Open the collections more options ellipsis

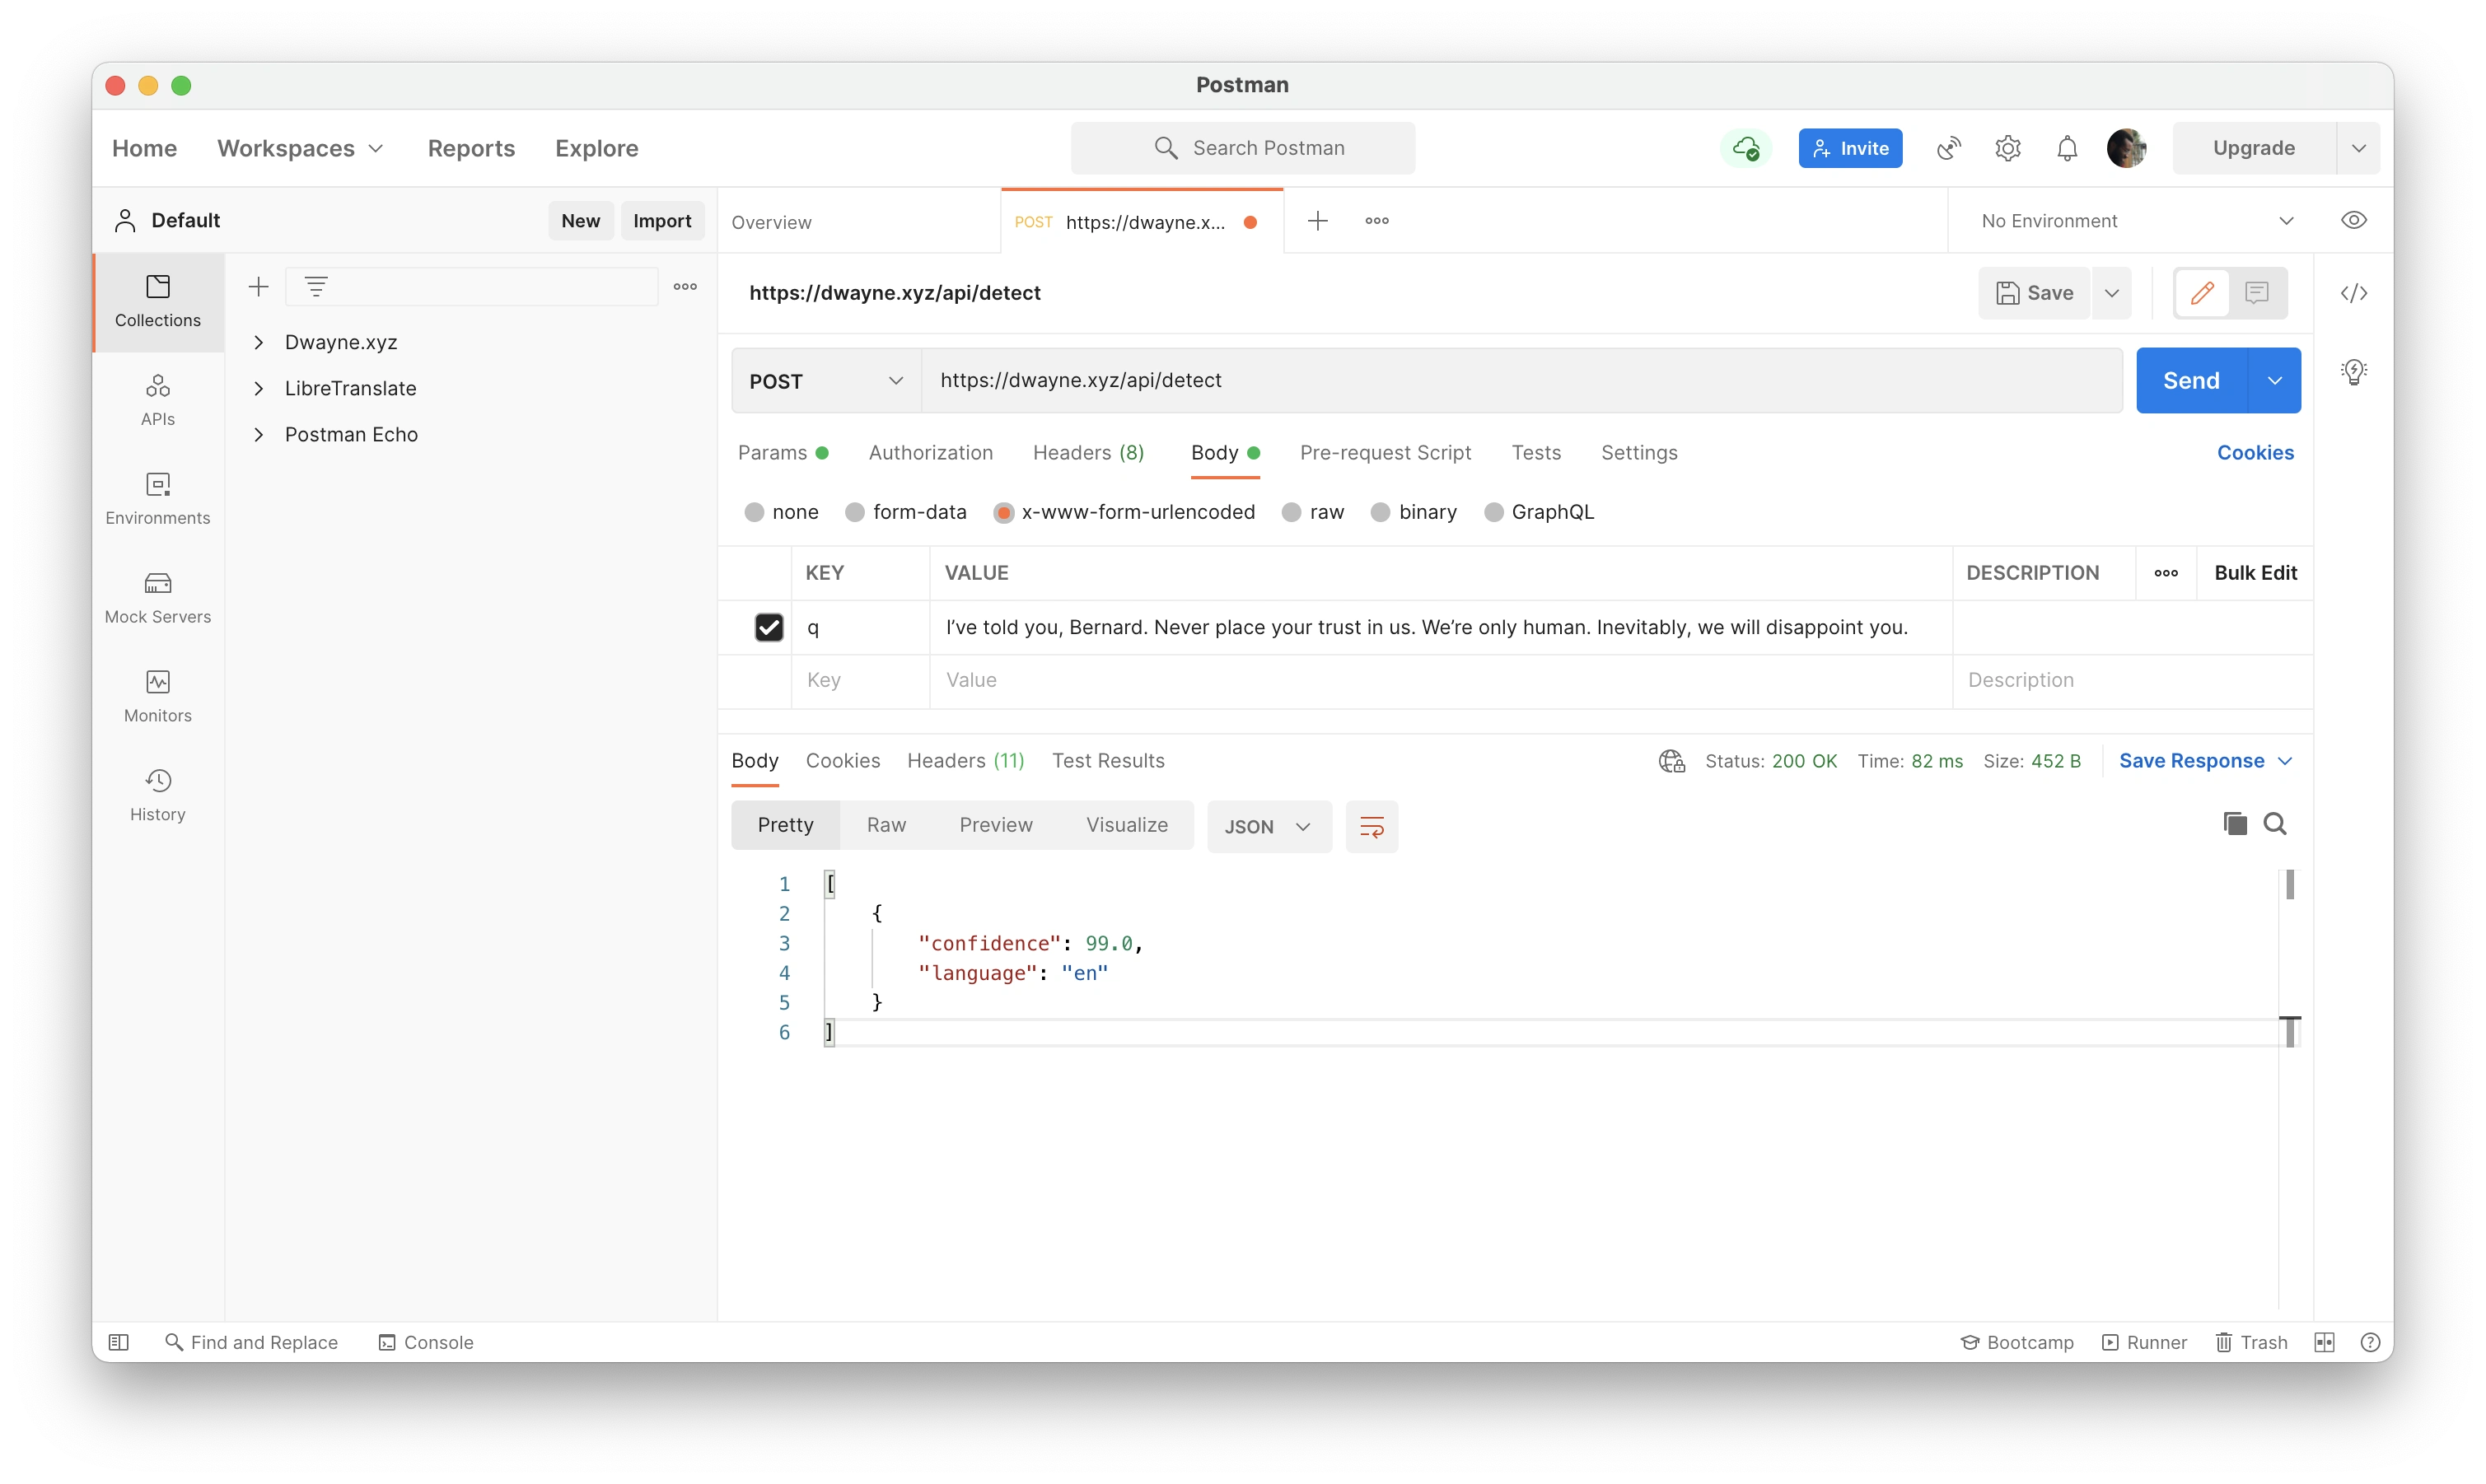685,287
